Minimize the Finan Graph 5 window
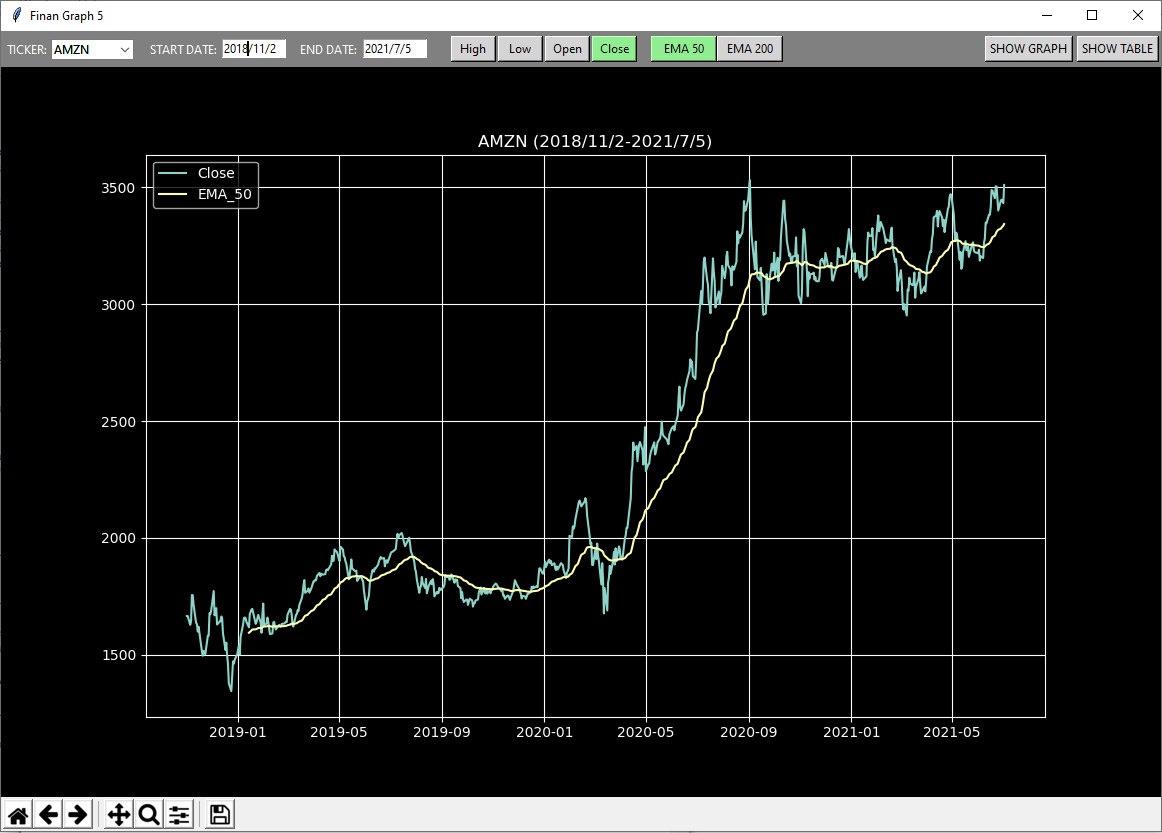1162x833 pixels. 1047,15
